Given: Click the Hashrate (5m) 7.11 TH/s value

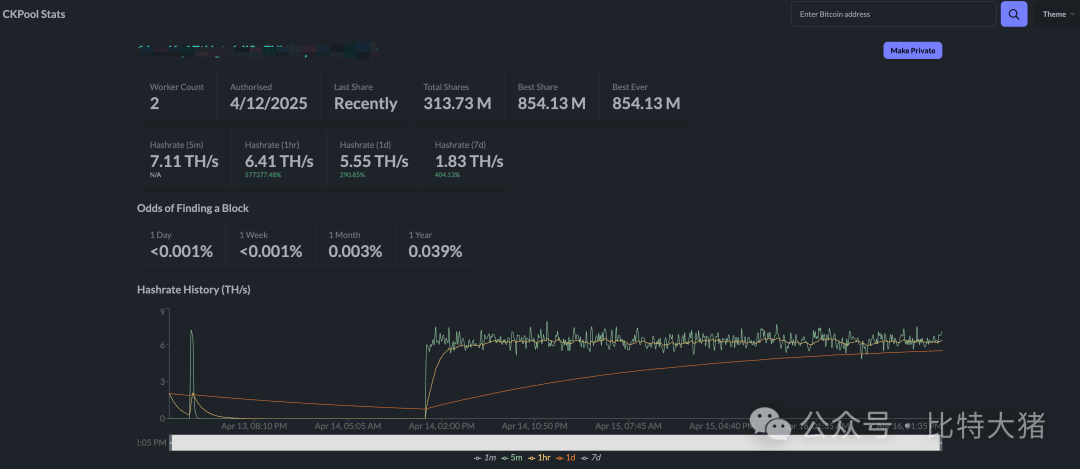Looking at the screenshot, I should click(x=184, y=161).
